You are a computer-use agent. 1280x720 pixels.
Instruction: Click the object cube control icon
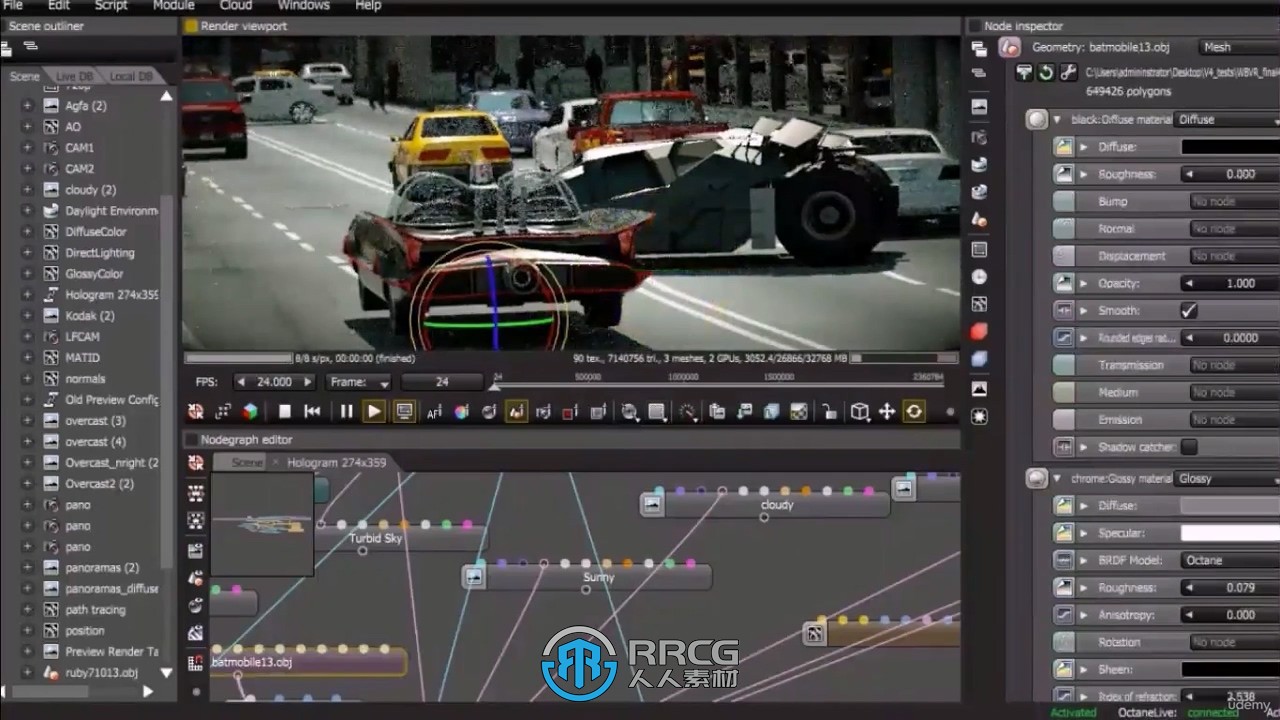point(859,411)
